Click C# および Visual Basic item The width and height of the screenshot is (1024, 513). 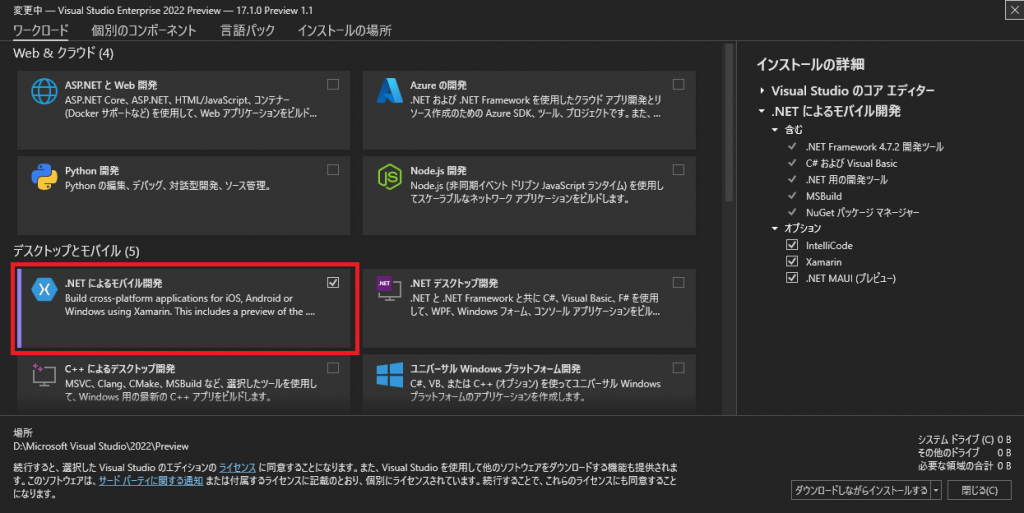(x=852, y=163)
